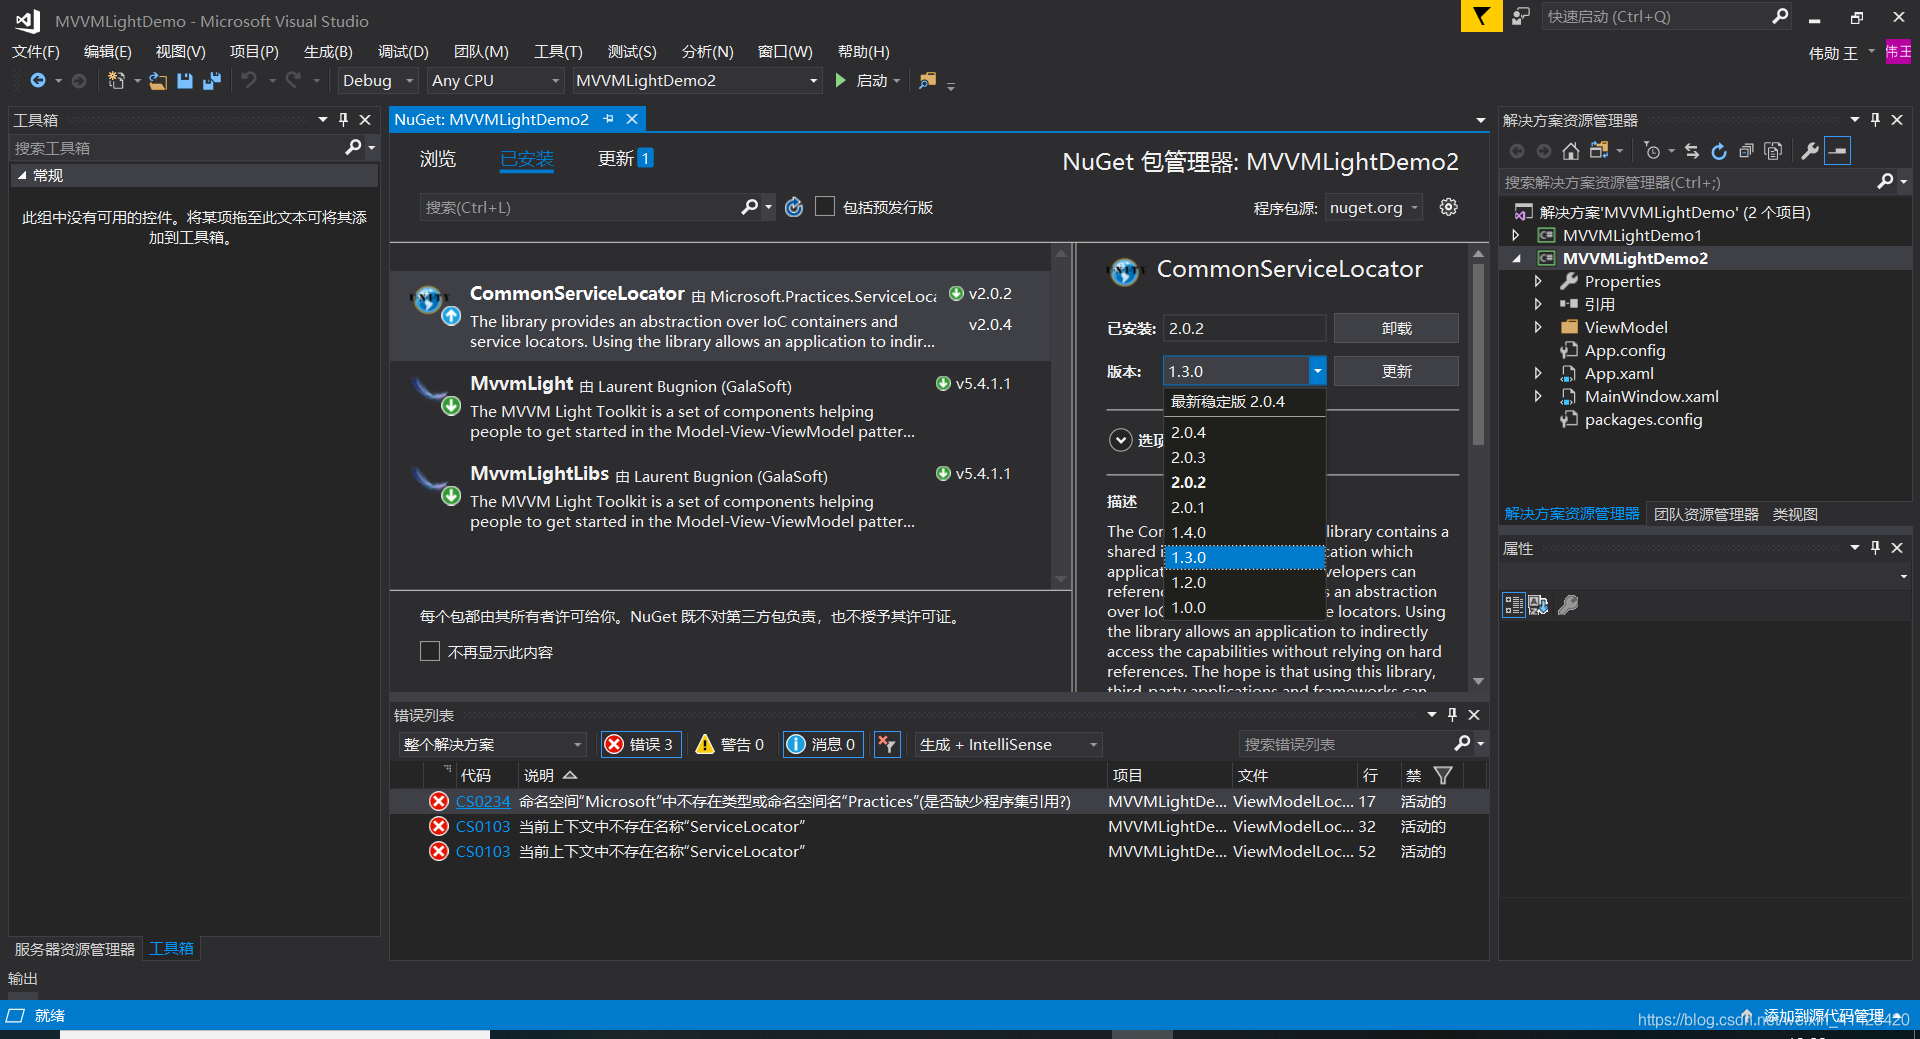This screenshot has width=1920, height=1039.
Task: Open the CS0234 error code link
Action: [x=483, y=801]
